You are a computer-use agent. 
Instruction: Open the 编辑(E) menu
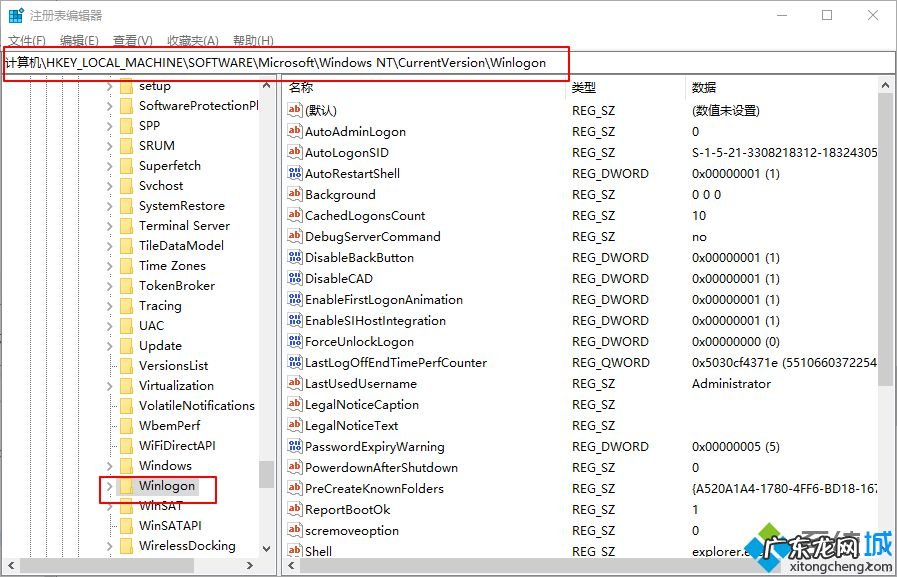(x=76, y=40)
